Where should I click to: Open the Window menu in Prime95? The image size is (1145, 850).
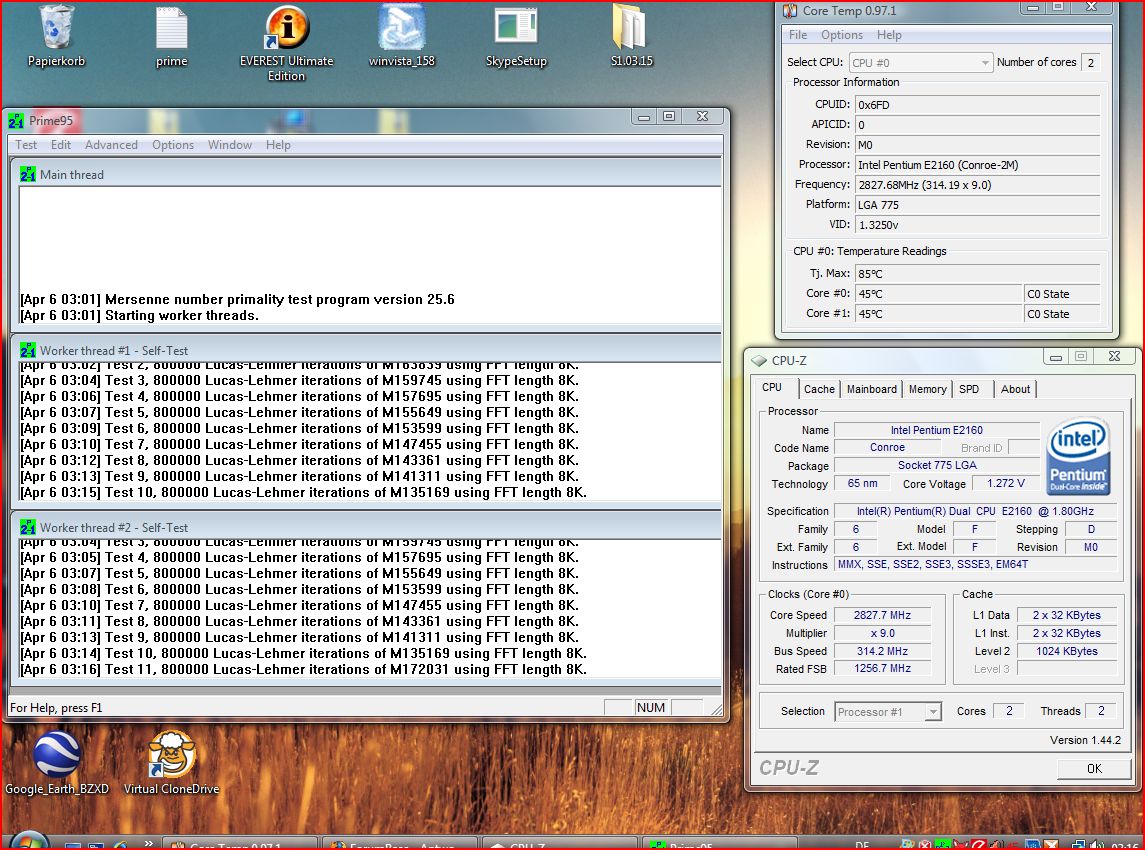(230, 145)
